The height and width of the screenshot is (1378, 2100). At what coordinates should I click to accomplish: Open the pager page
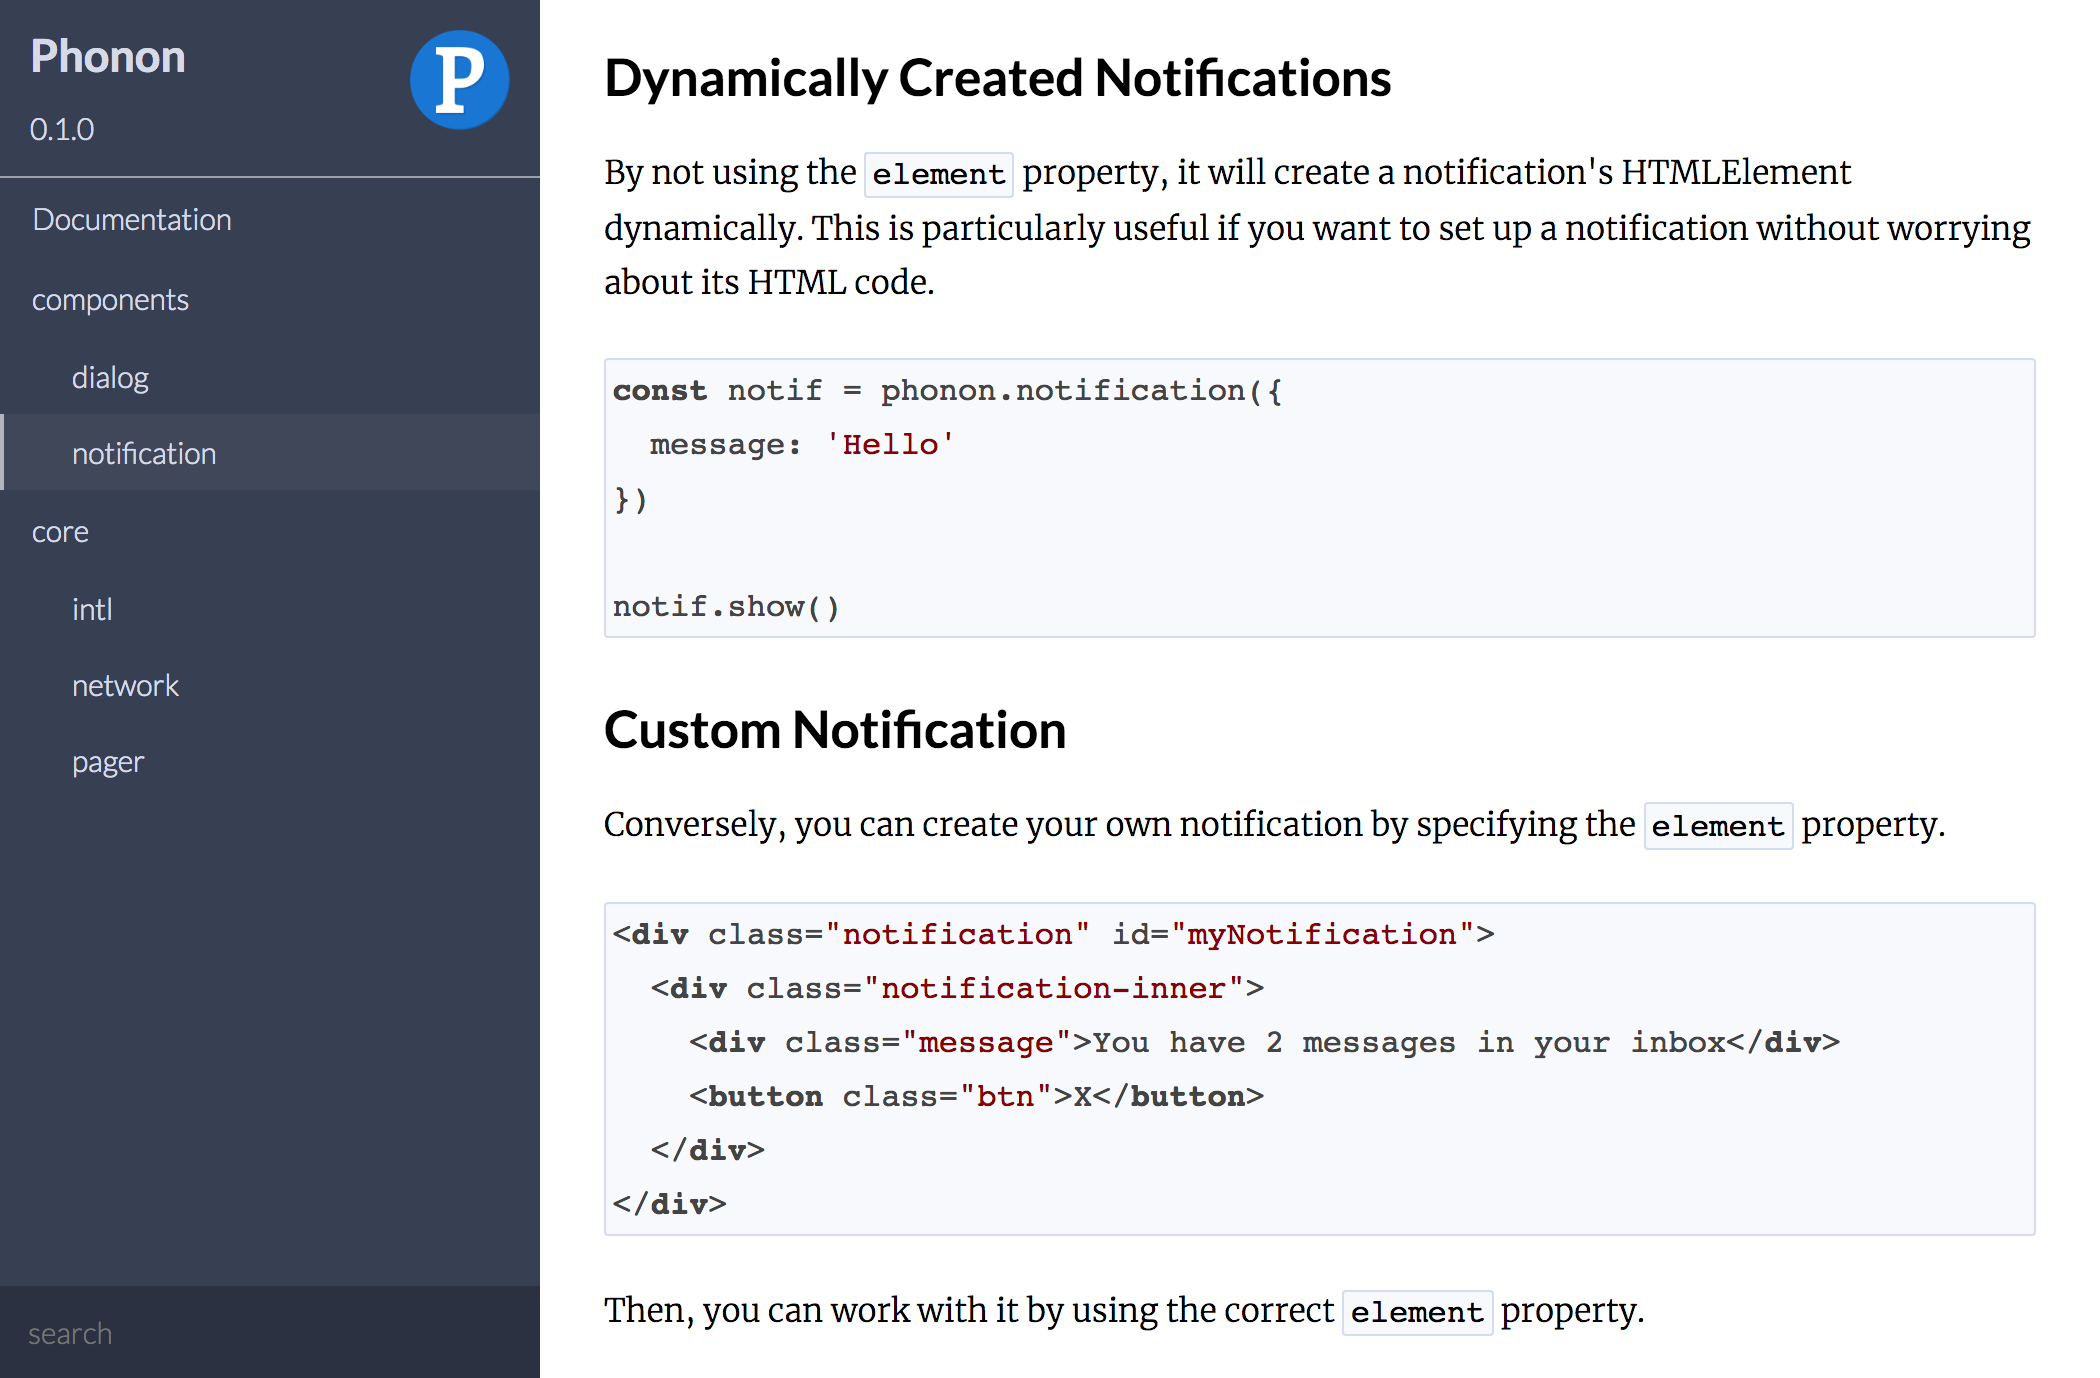coord(108,763)
